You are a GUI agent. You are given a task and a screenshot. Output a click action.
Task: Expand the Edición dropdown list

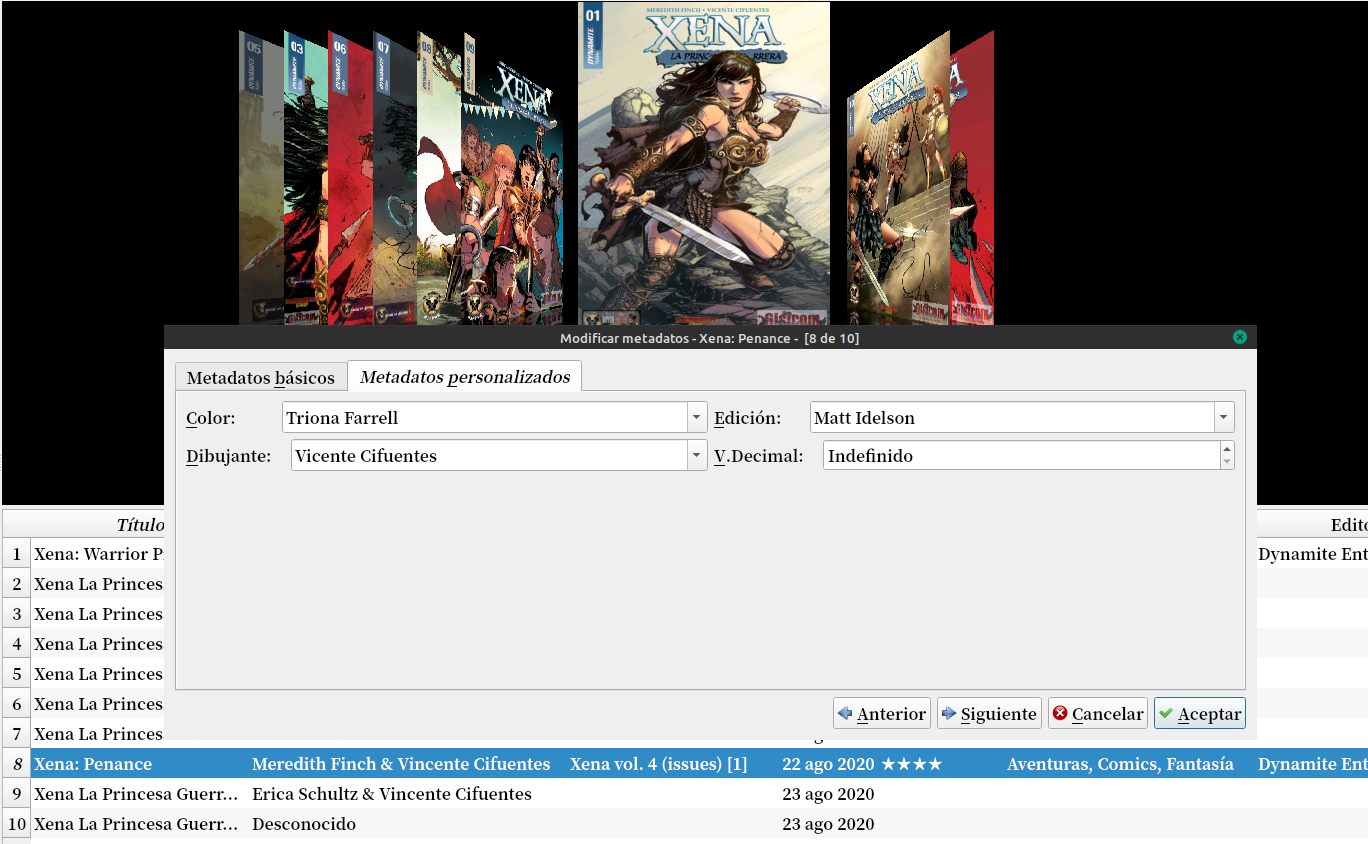click(1224, 417)
